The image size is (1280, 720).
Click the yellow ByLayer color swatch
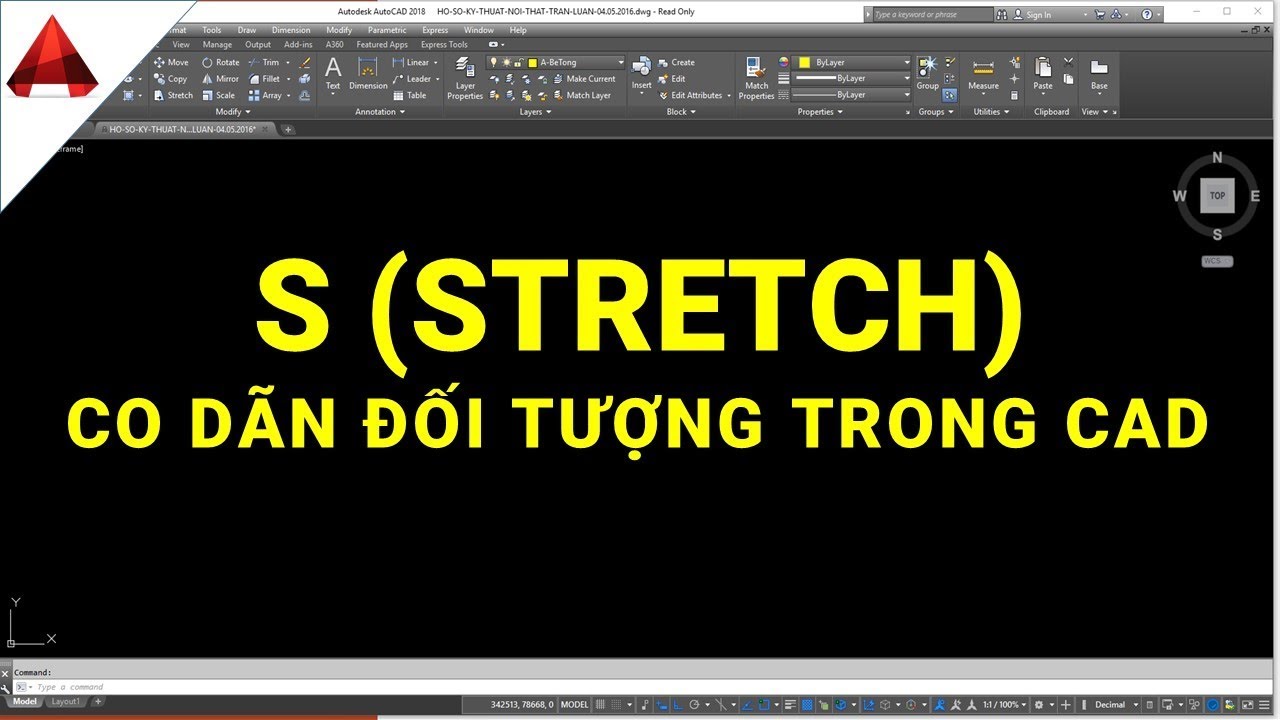[x=805, y=62]
